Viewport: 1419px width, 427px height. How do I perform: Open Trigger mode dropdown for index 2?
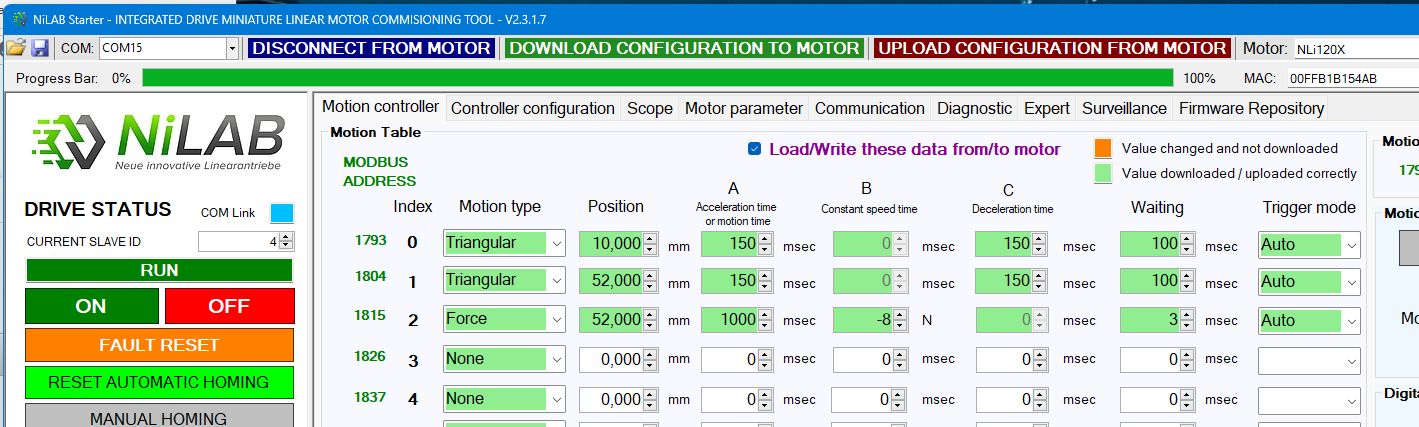[1349, 321]
